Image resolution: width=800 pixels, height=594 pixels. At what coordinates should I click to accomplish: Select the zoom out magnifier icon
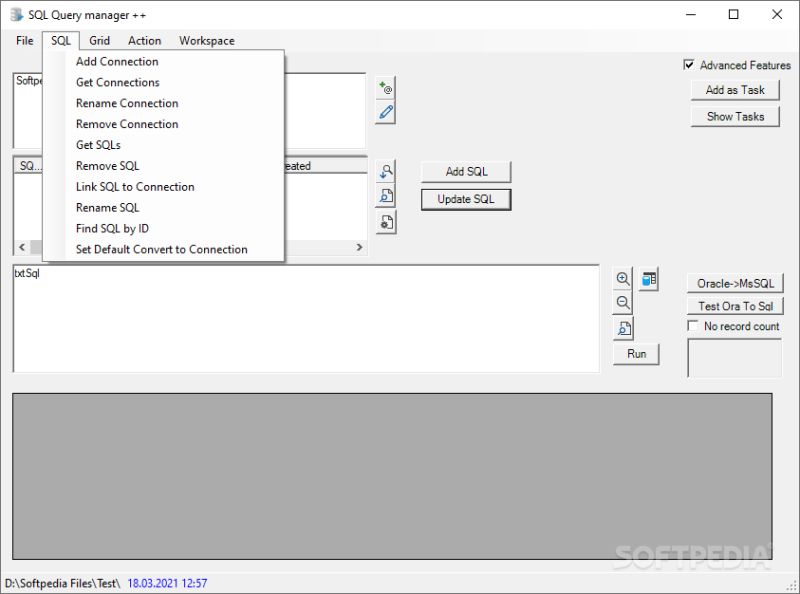click(x=623, y=301)
